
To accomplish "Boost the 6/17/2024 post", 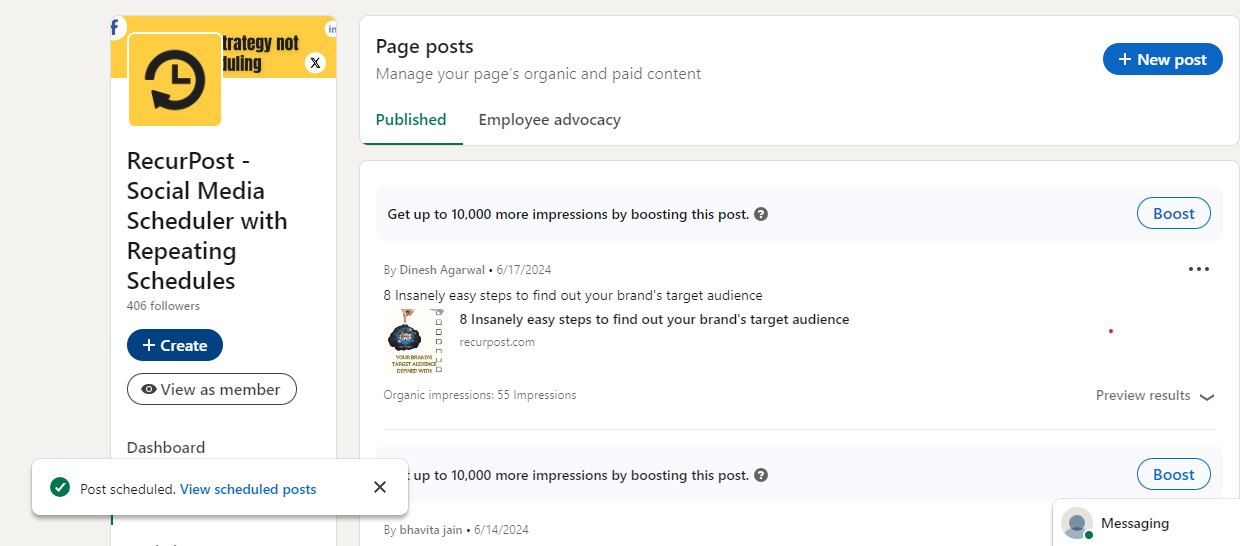I will (x=1174, y=213).
